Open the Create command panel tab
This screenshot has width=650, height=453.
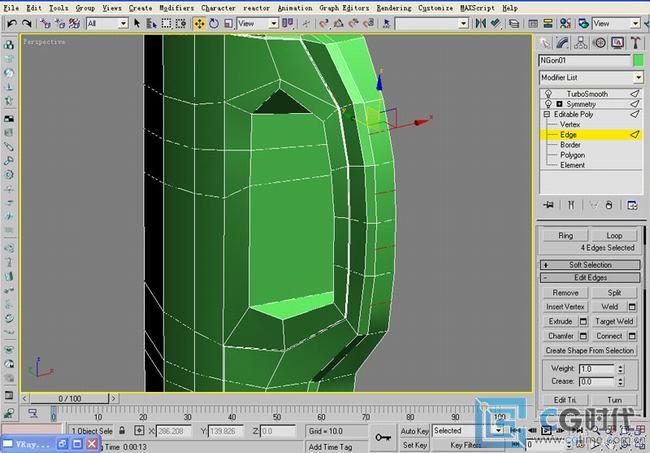point(546,43)
